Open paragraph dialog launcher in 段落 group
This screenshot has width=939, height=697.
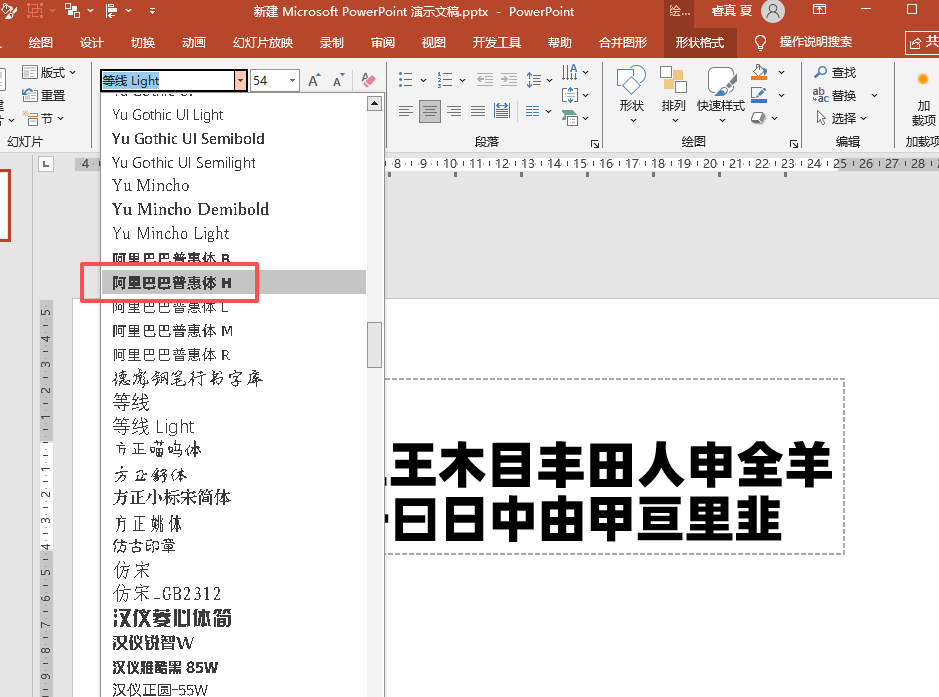(595, 144)
